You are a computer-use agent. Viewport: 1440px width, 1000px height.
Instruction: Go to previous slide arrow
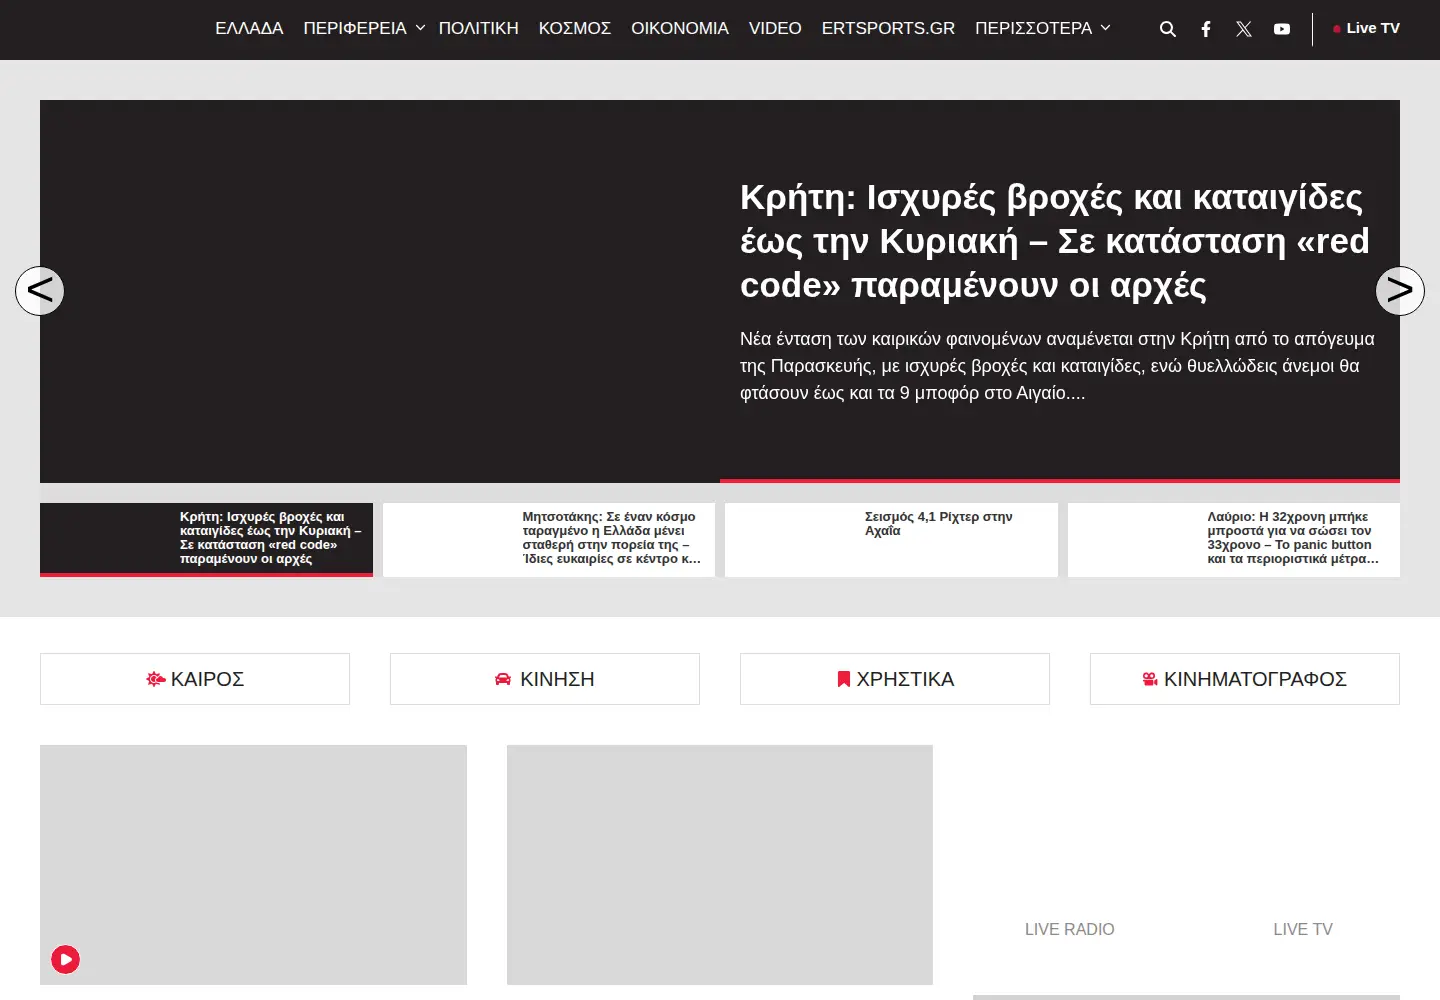point(40,291)
